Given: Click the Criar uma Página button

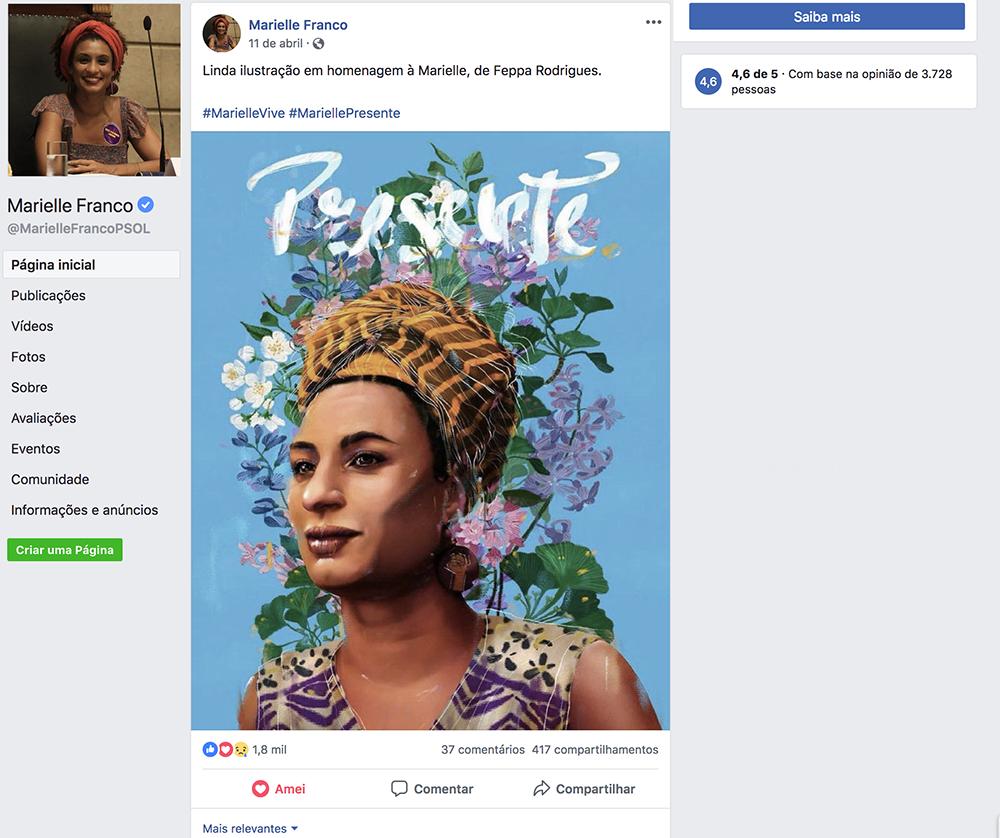Looking at the screenshot, I should (x=65, y=550).
